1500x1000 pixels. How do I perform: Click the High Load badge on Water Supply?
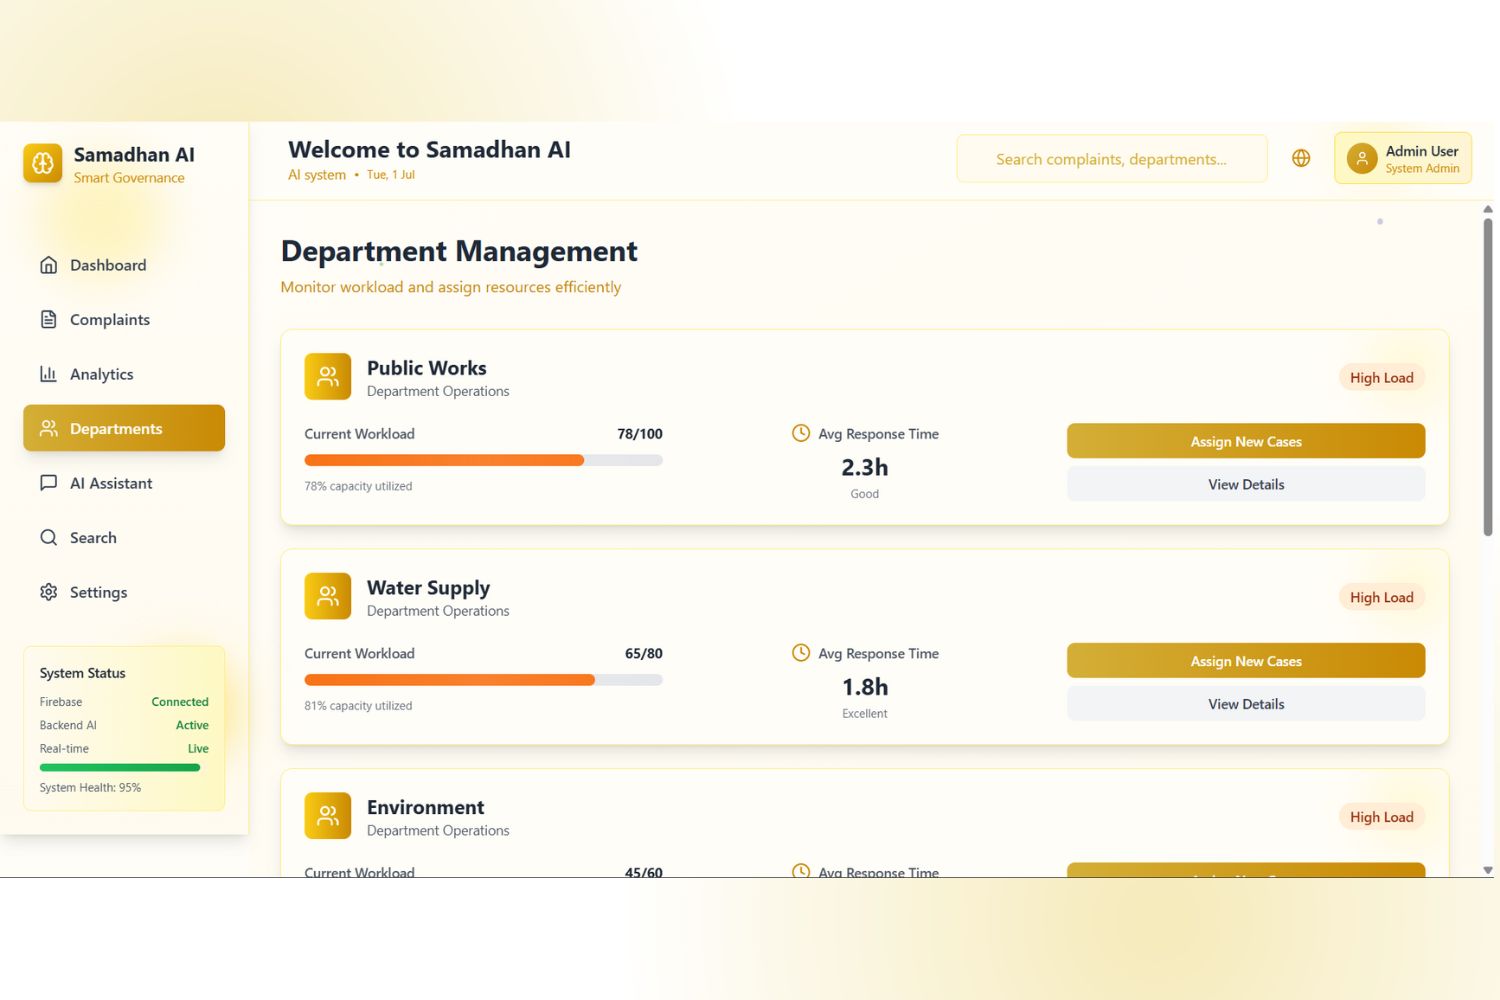coord(1382,597)
